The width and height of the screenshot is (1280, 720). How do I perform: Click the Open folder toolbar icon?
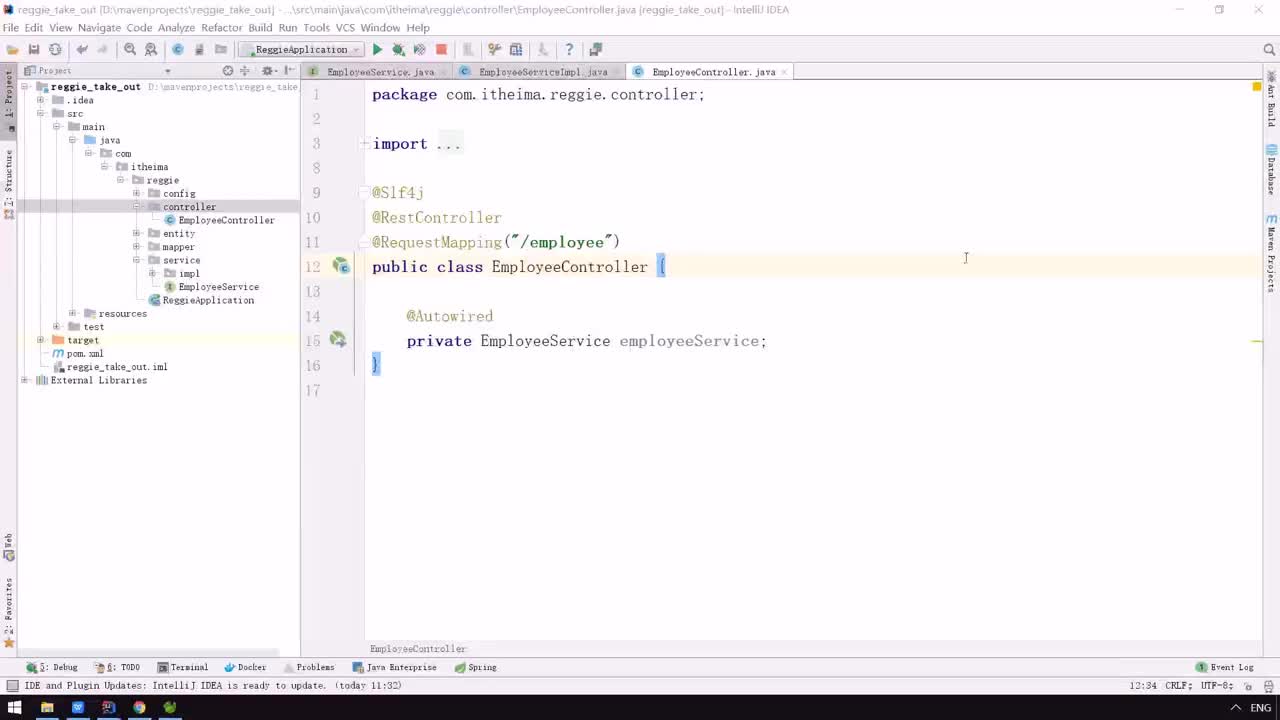tap(12, 49)
